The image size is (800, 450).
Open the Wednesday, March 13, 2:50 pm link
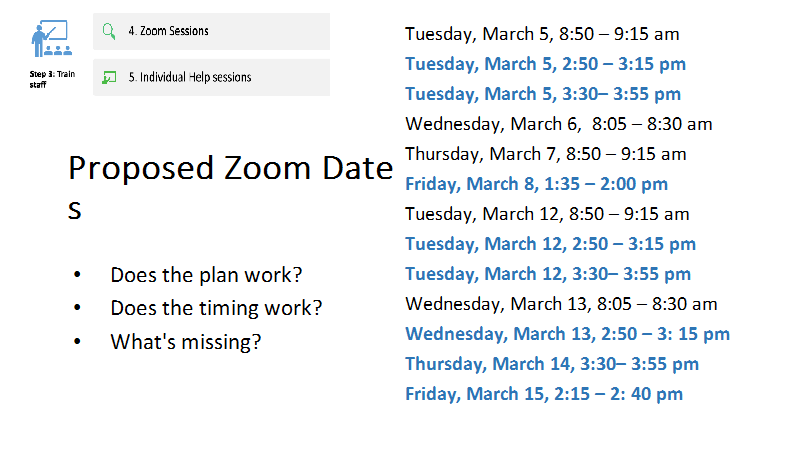pyautogui.click(x=567, y=334)
